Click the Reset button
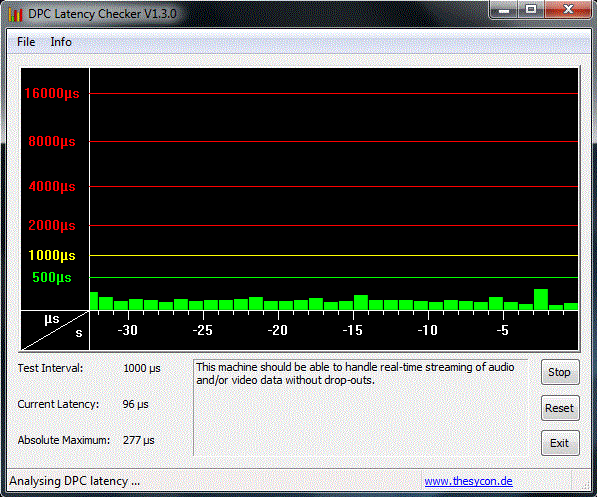 [x=560, y=408]
